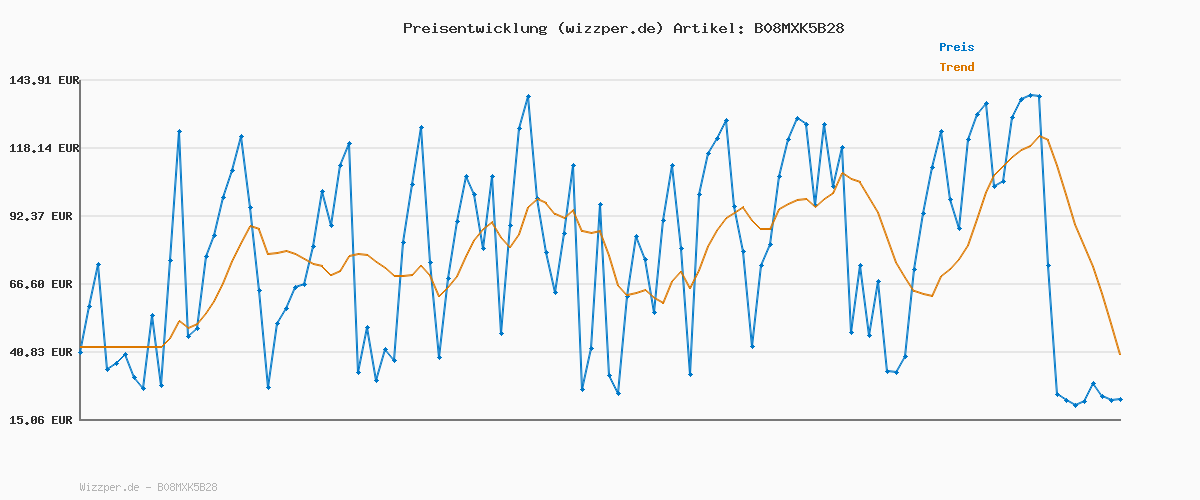Image resolution: width=1200 pixels, height=500 pixels.
Task: Click the first blue price point at left edge
Action: 81,352
